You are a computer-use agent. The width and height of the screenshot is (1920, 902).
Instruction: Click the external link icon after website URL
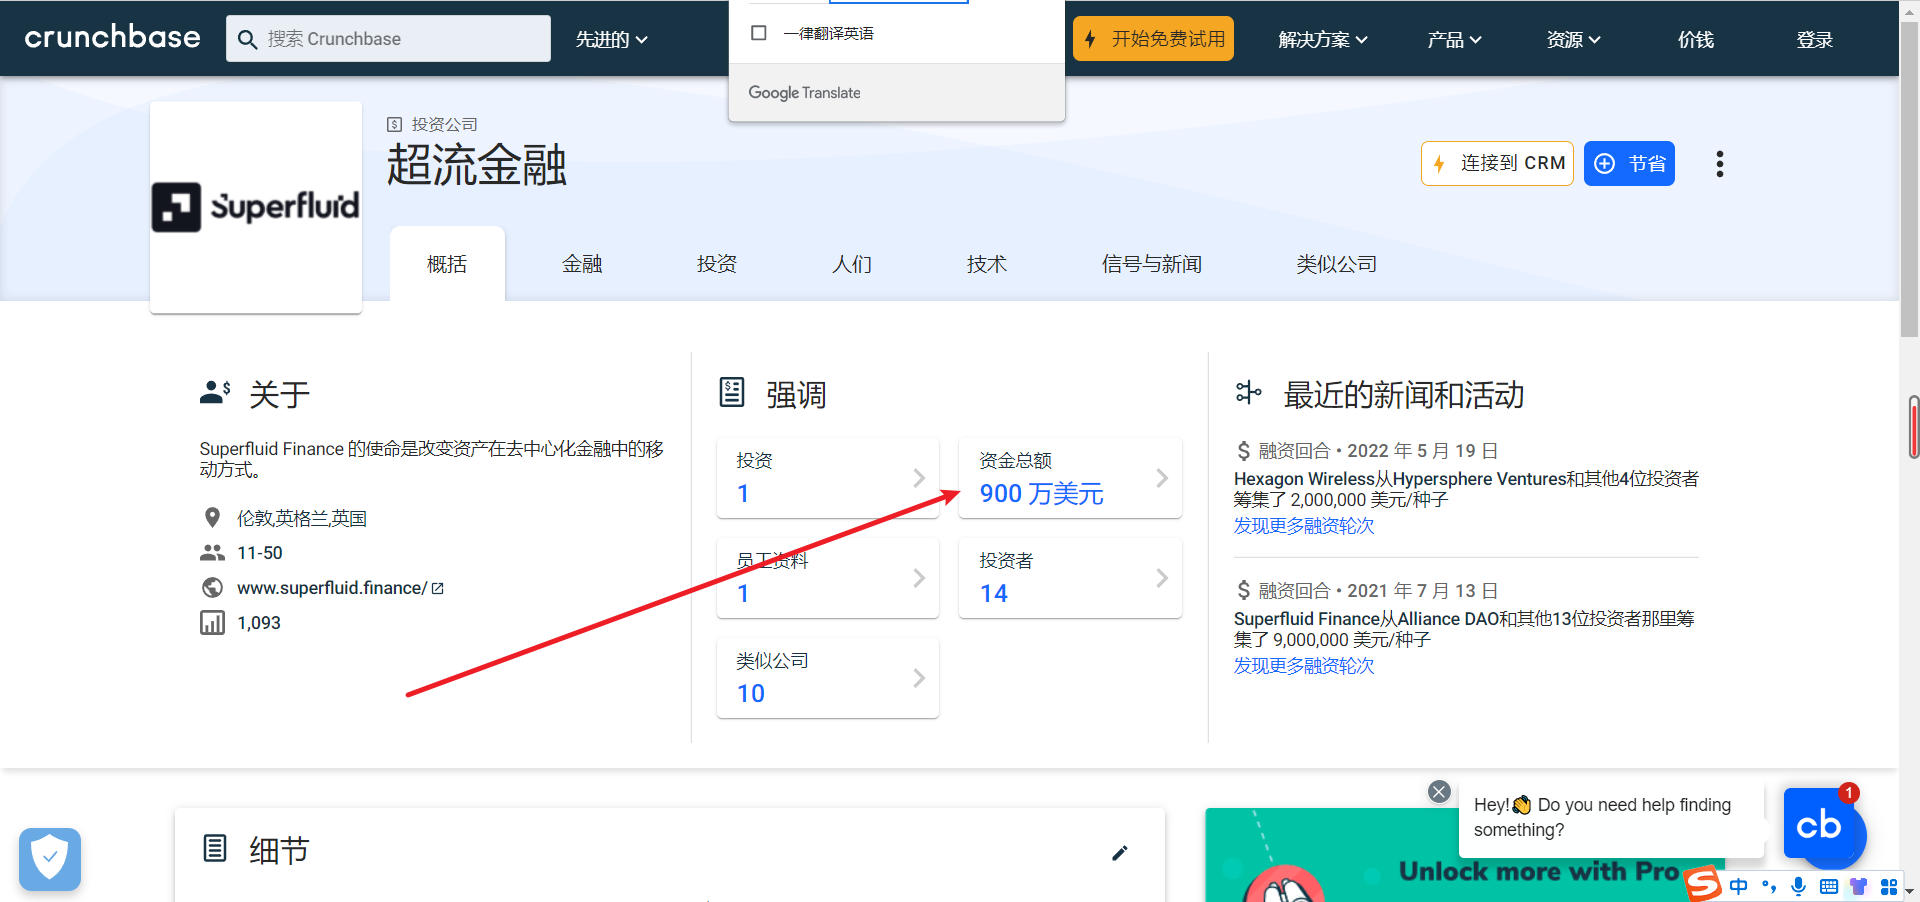tap(437, 588)
